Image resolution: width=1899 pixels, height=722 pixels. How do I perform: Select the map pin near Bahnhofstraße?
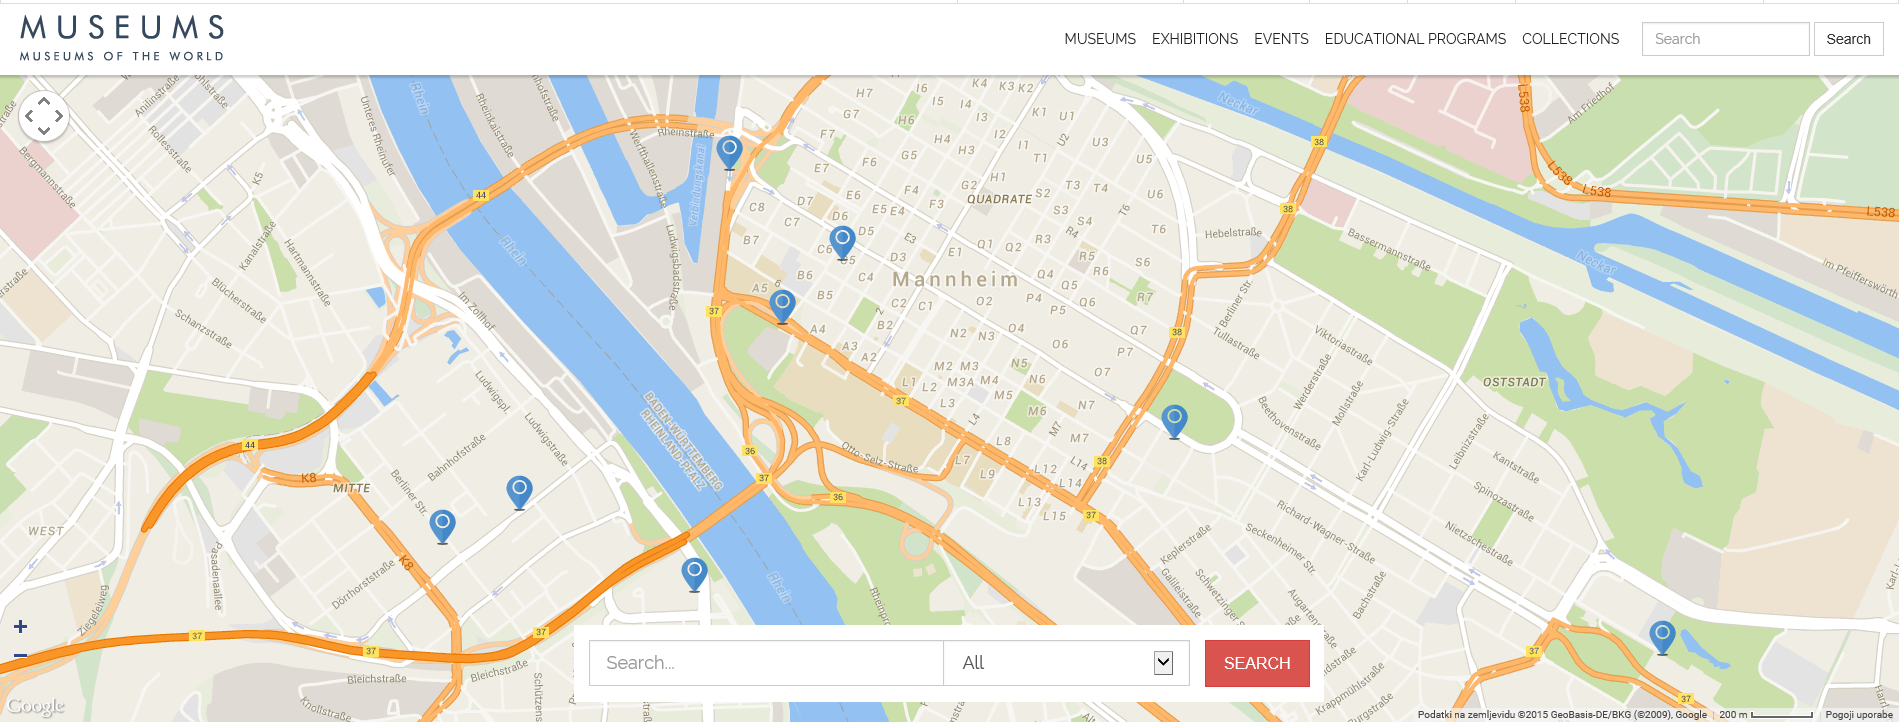pos(519,491)
